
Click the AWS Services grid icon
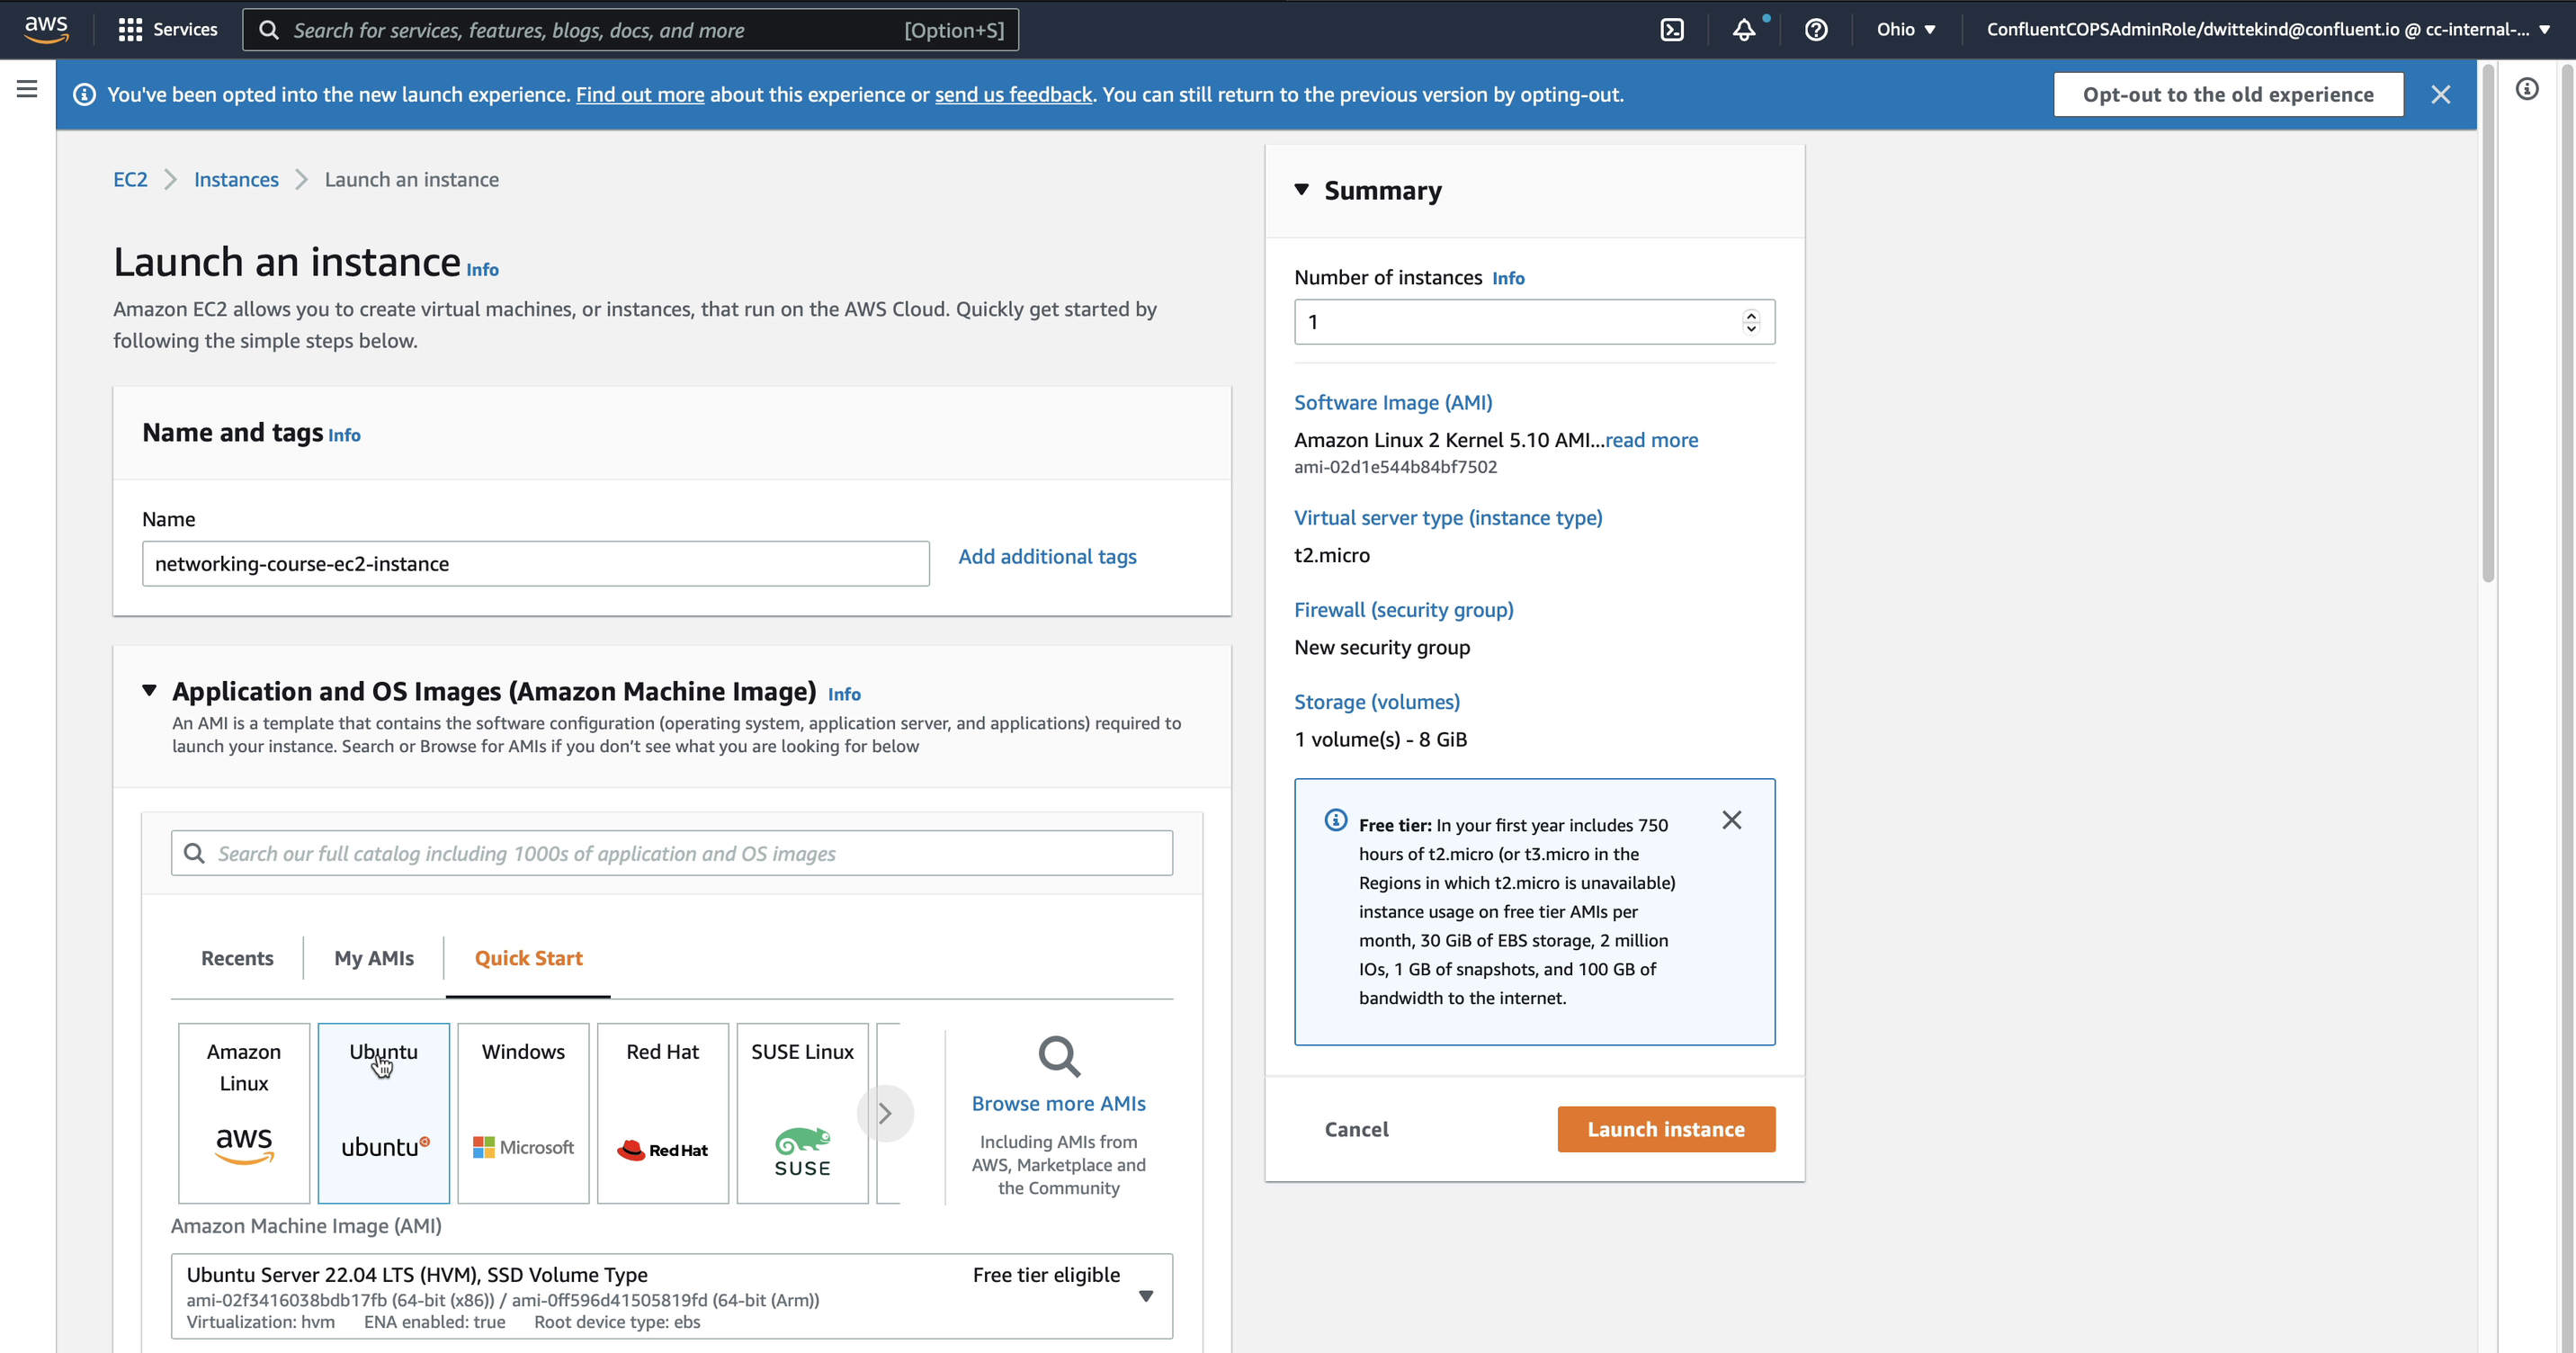pos(131,29)
